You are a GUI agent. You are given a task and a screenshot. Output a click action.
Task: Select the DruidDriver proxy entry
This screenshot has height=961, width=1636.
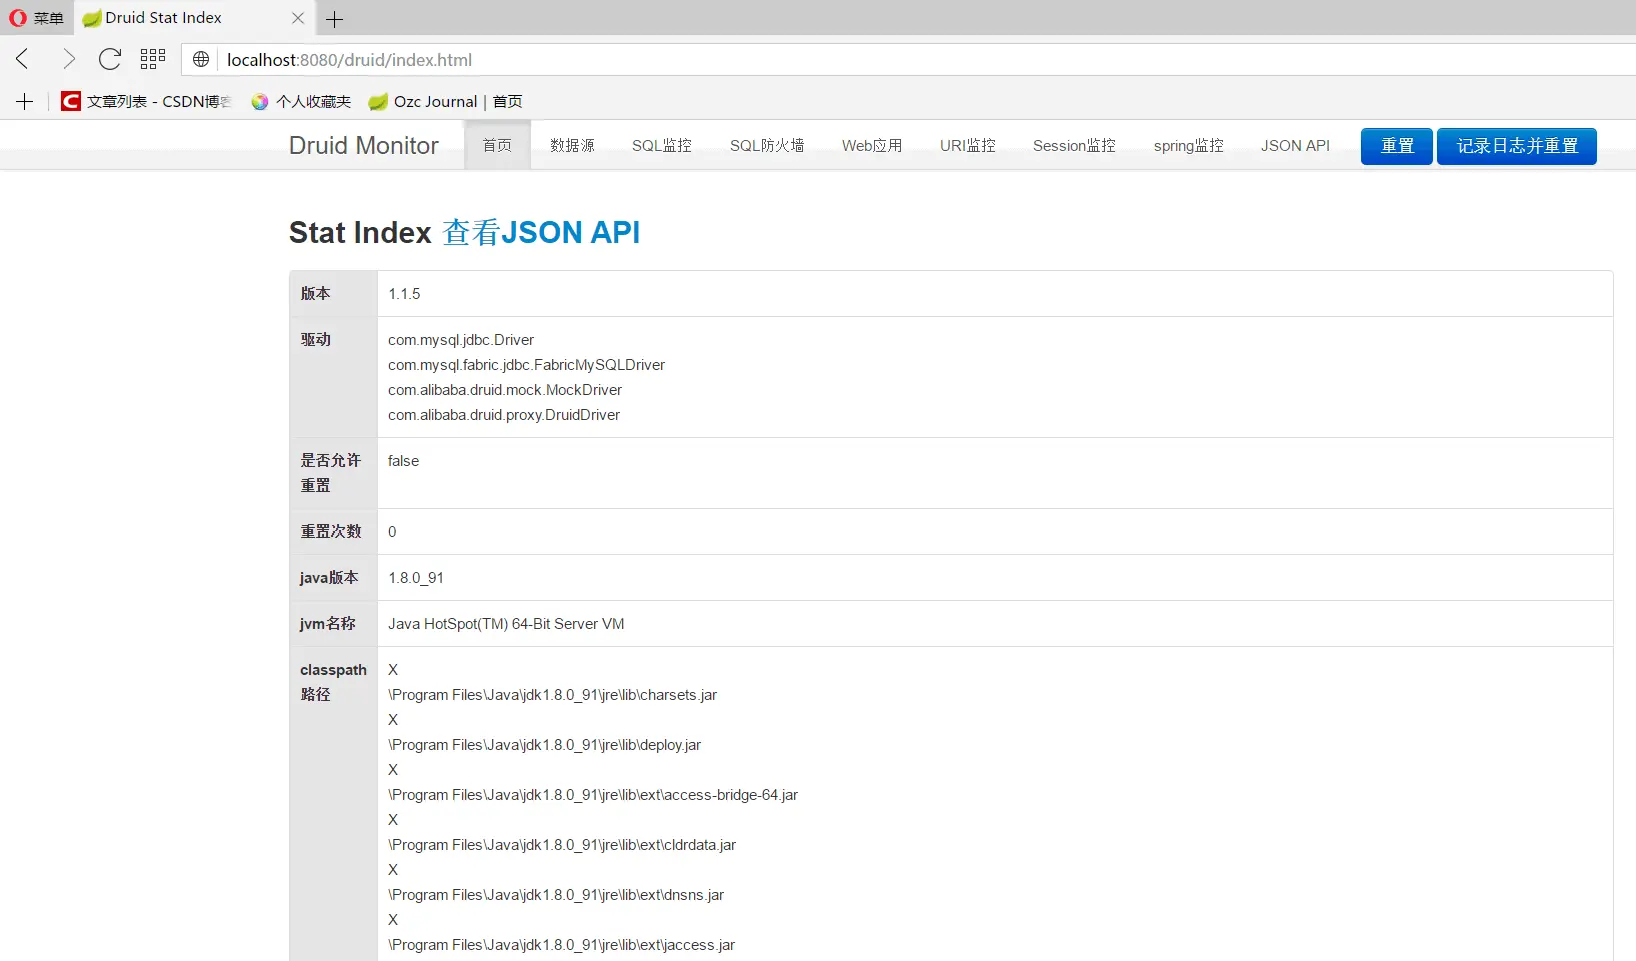[x=504, y=415]
